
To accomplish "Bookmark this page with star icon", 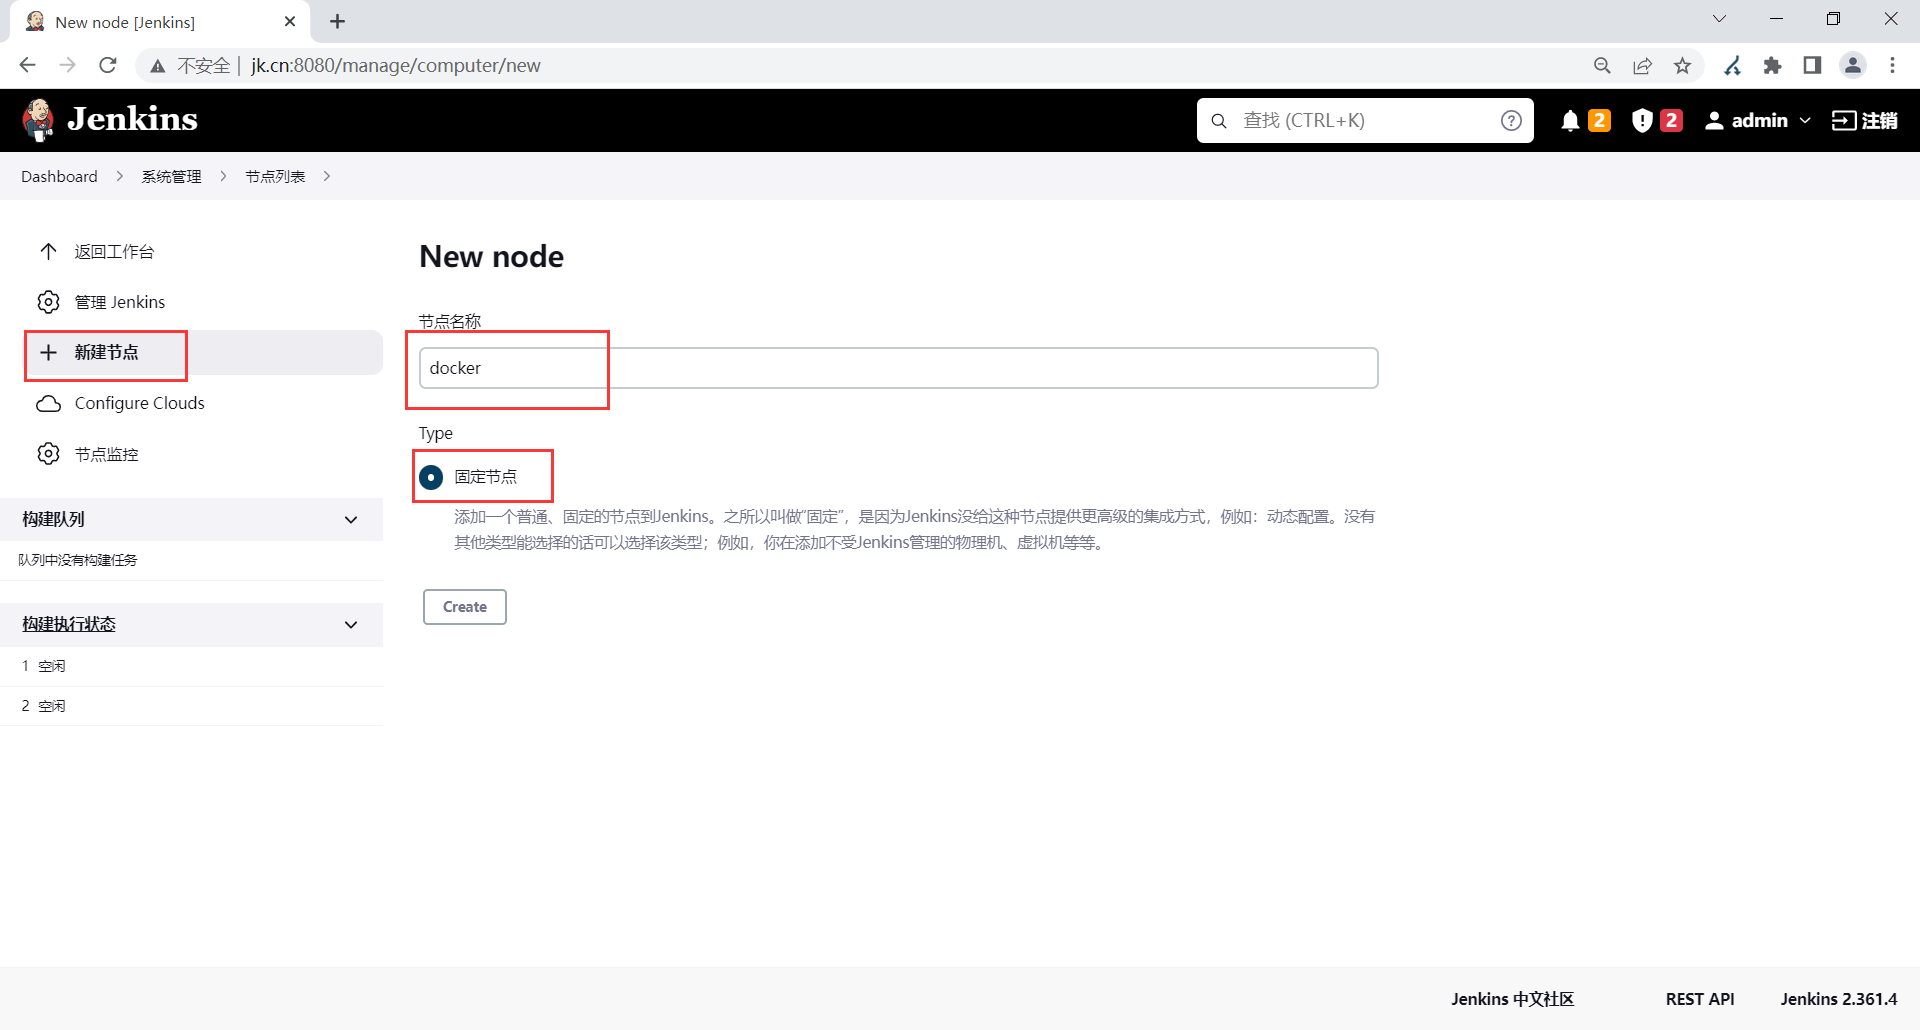I will [1683, 65].
